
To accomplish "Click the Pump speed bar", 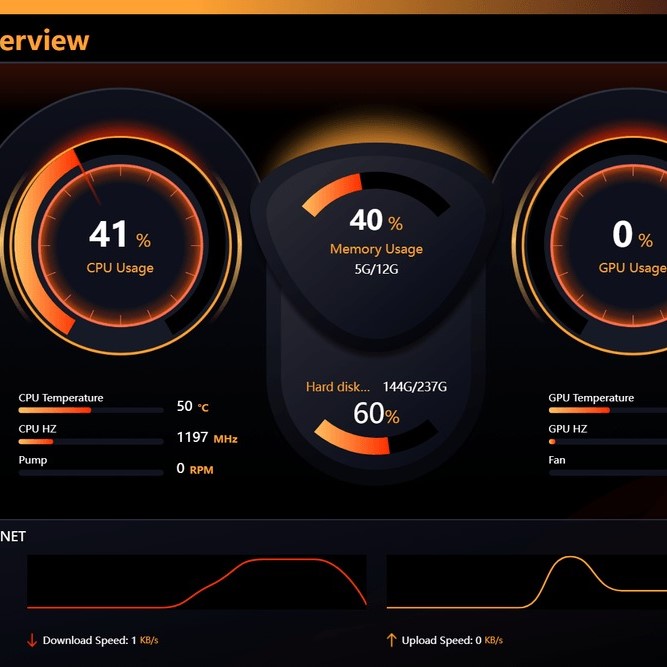I will tap(91, 472).
